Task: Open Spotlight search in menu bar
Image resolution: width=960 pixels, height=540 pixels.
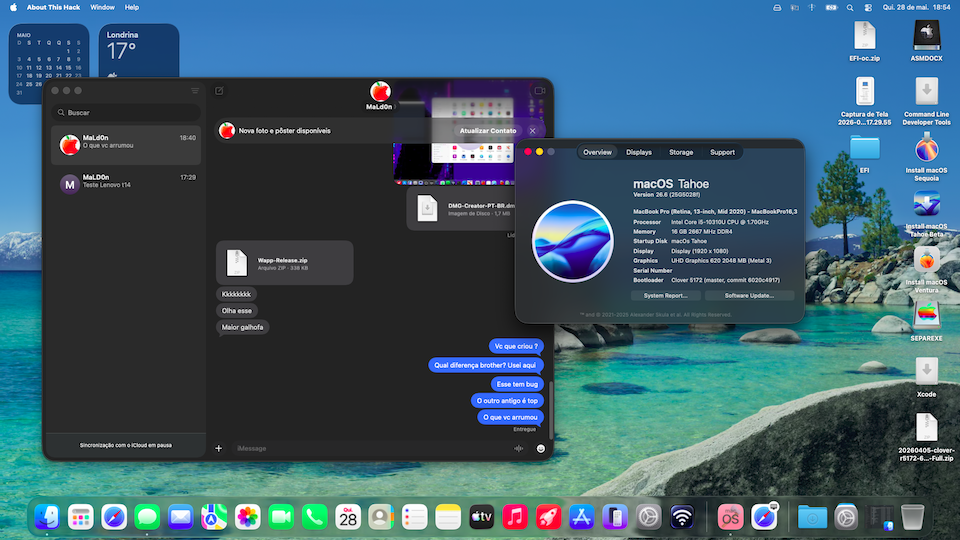Action: [850, 7]
